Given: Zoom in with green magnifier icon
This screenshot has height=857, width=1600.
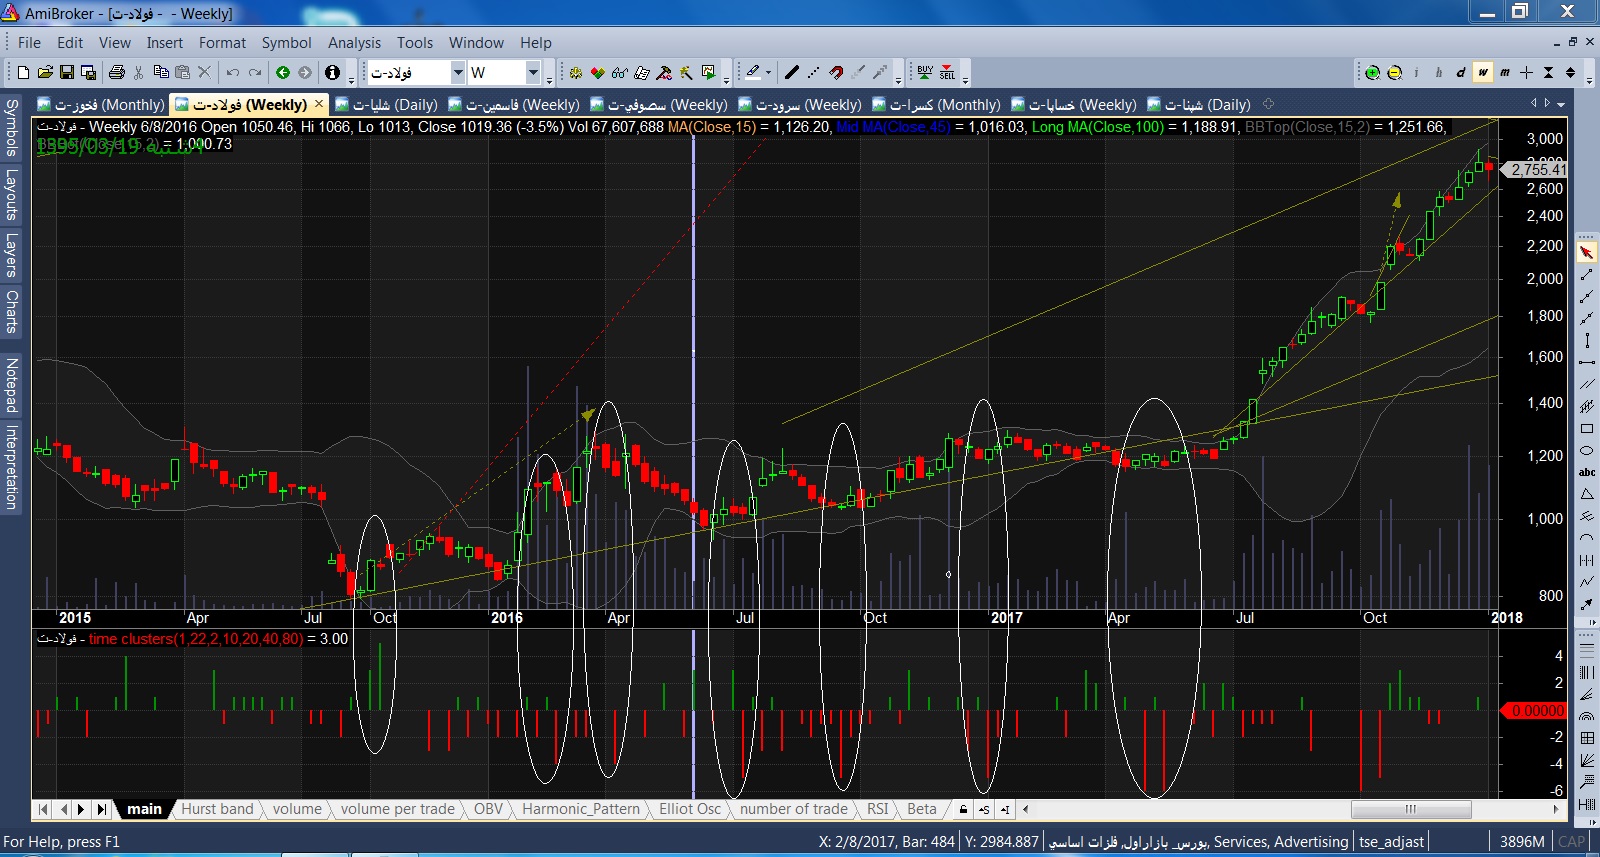Looking at the screenshot, I should click(x=1372, y=72).
